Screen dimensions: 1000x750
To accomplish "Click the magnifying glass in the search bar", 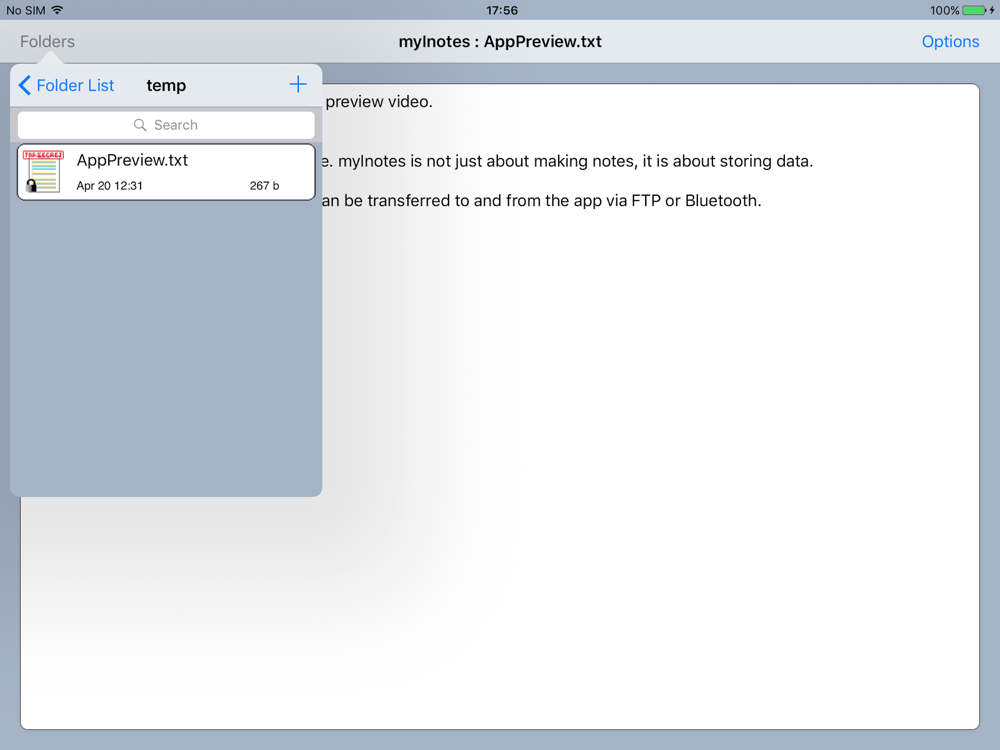I will coord(141,125).
